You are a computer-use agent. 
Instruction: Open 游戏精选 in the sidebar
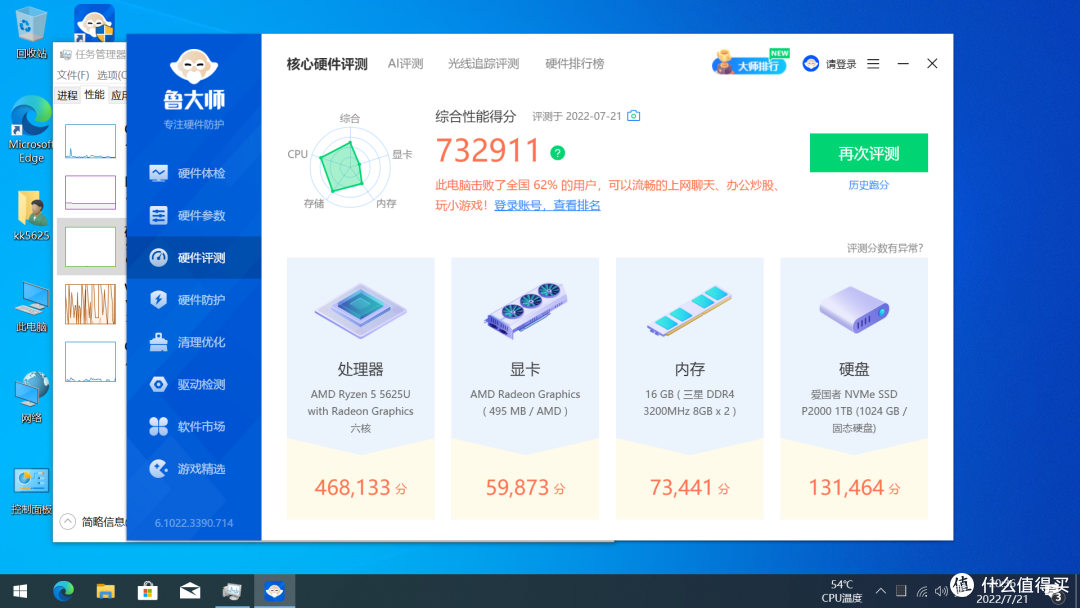click(194, 469)
